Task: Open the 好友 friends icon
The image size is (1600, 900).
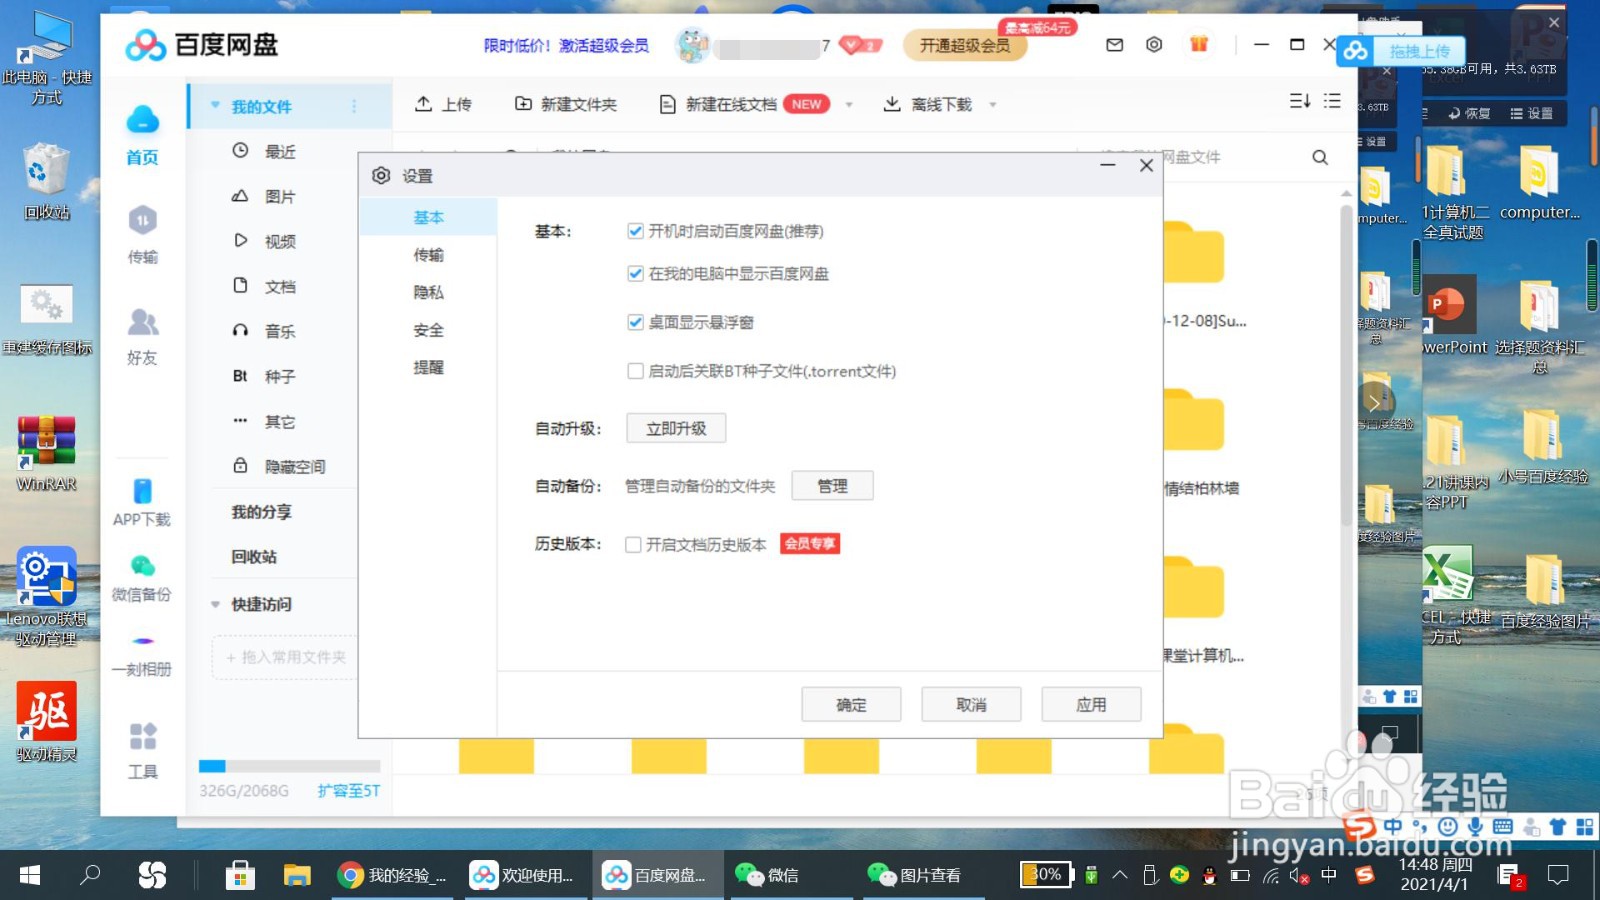Action: (142, 336)
